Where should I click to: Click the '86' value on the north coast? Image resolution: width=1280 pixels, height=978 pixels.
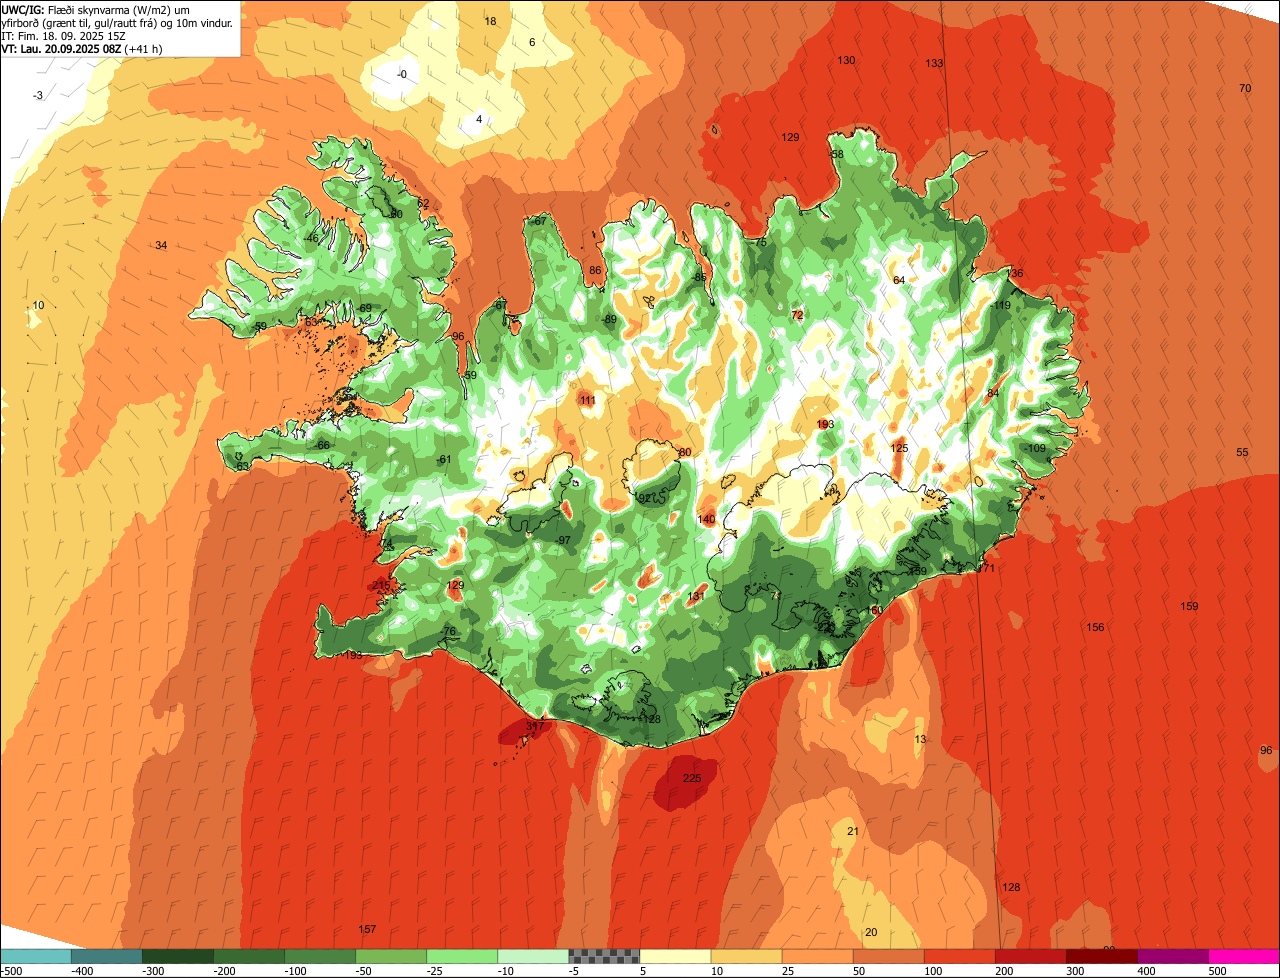596,270
